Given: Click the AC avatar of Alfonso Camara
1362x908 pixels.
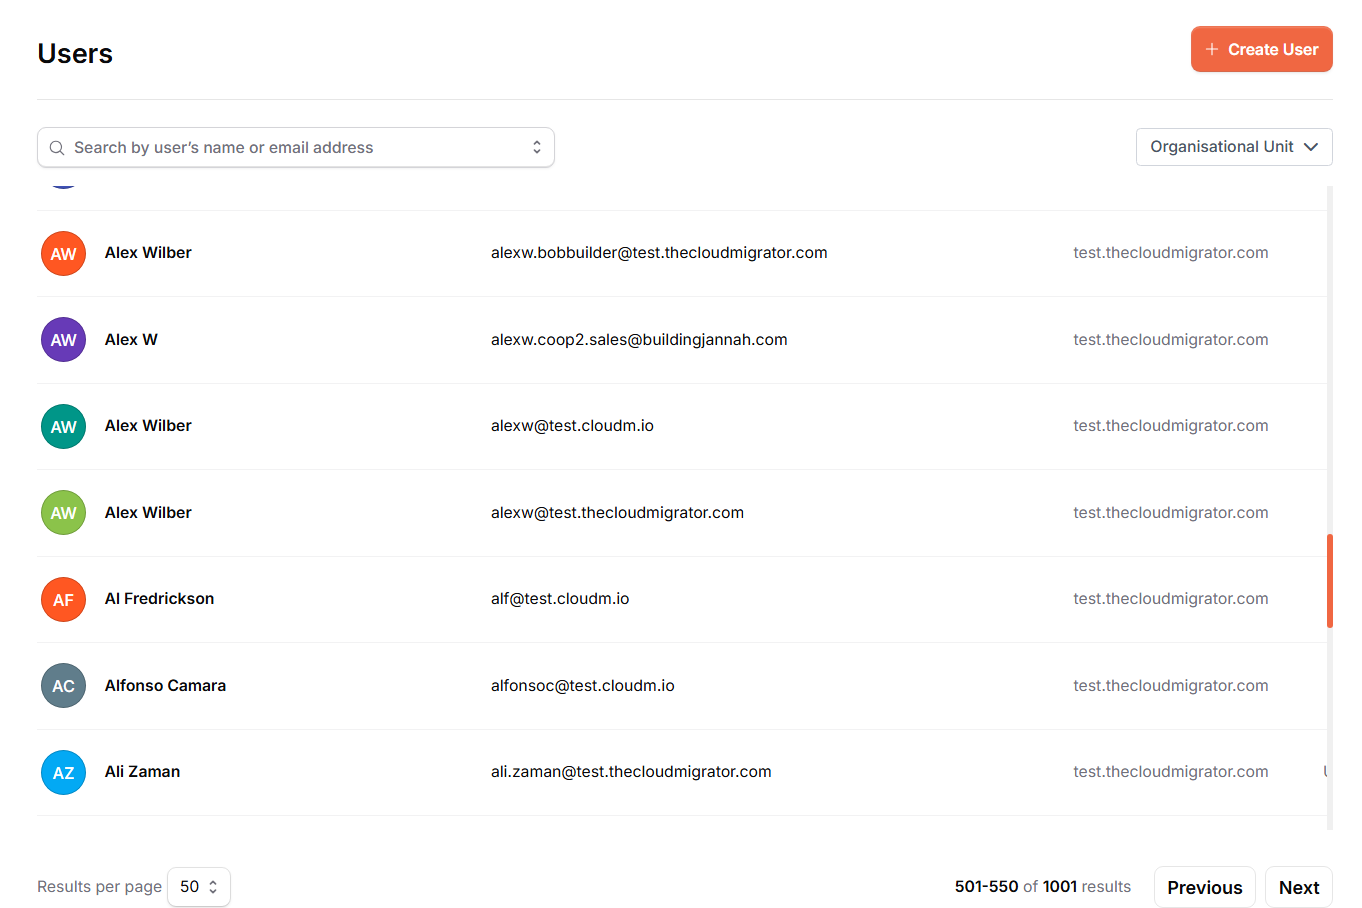Looking at the screenshot, I should [63, 686].
